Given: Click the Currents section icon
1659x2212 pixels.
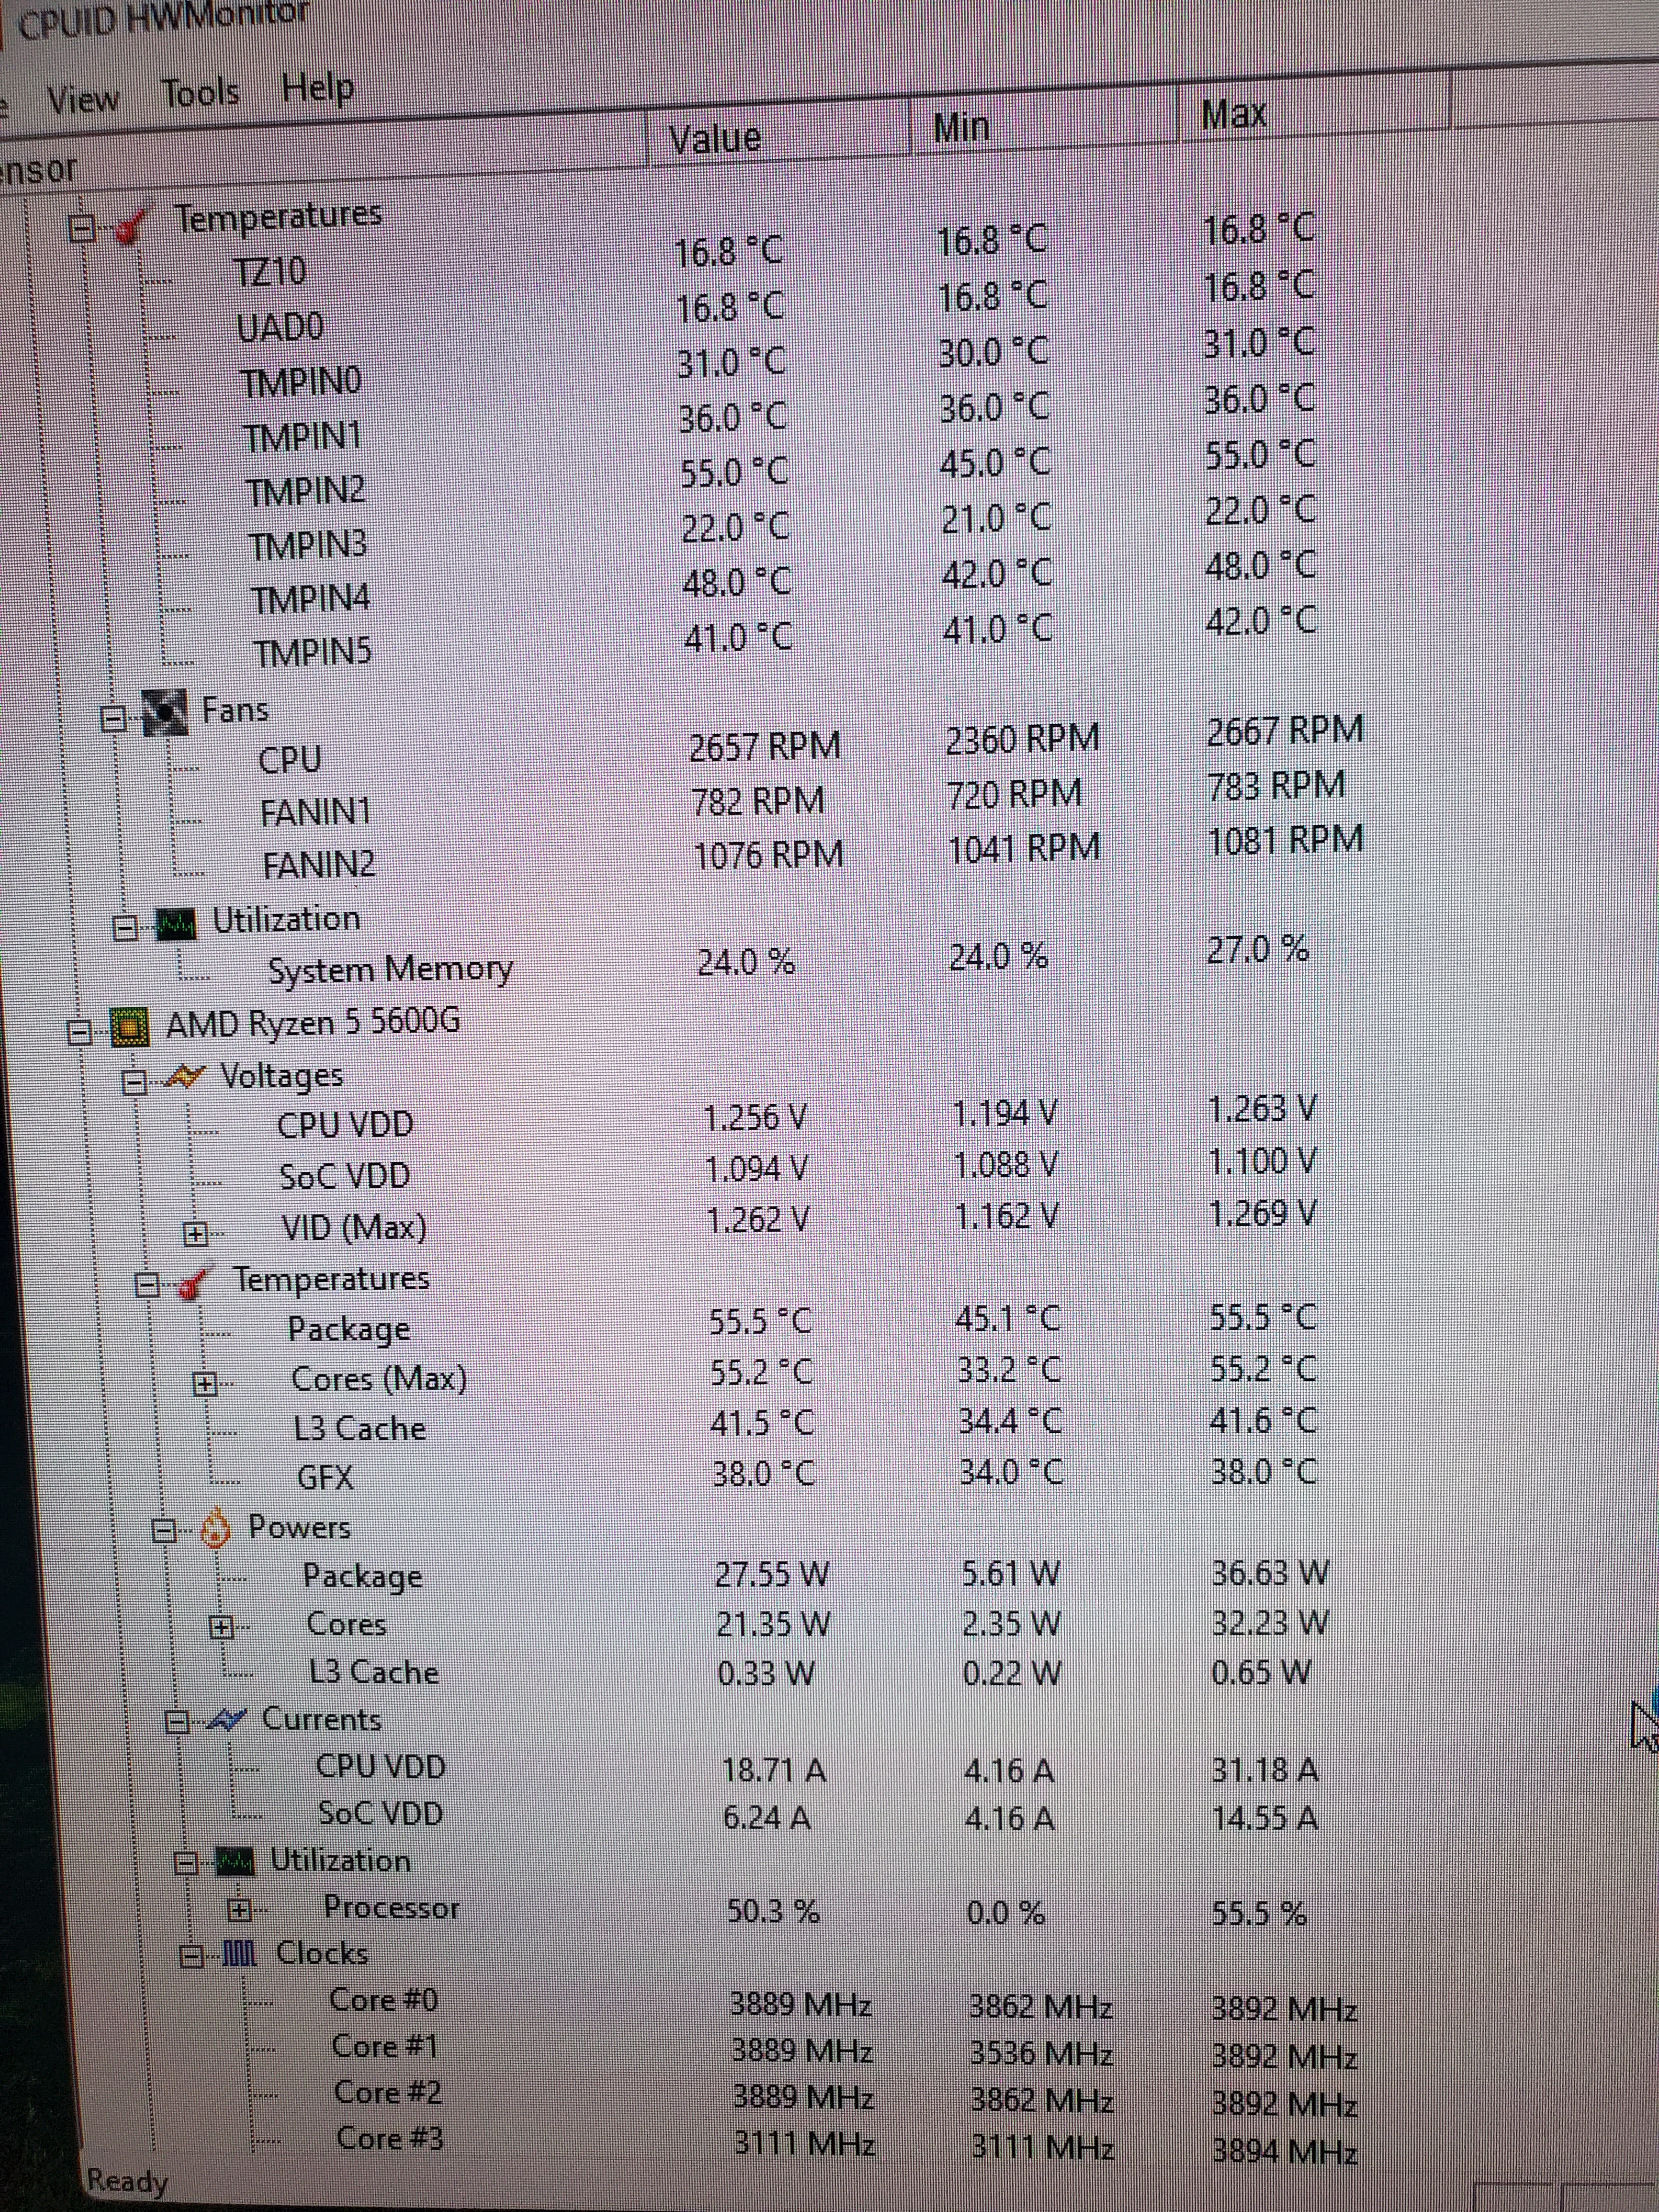Looking at the screenshot, I should coord(227,1720).
